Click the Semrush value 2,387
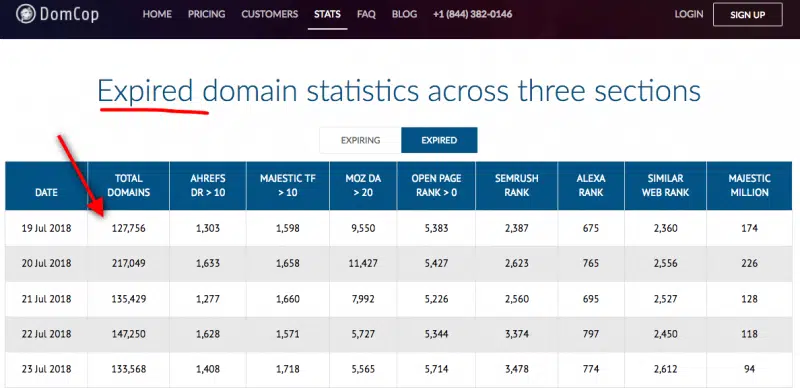Screen dimensions: 800x388 click(516, 228)
